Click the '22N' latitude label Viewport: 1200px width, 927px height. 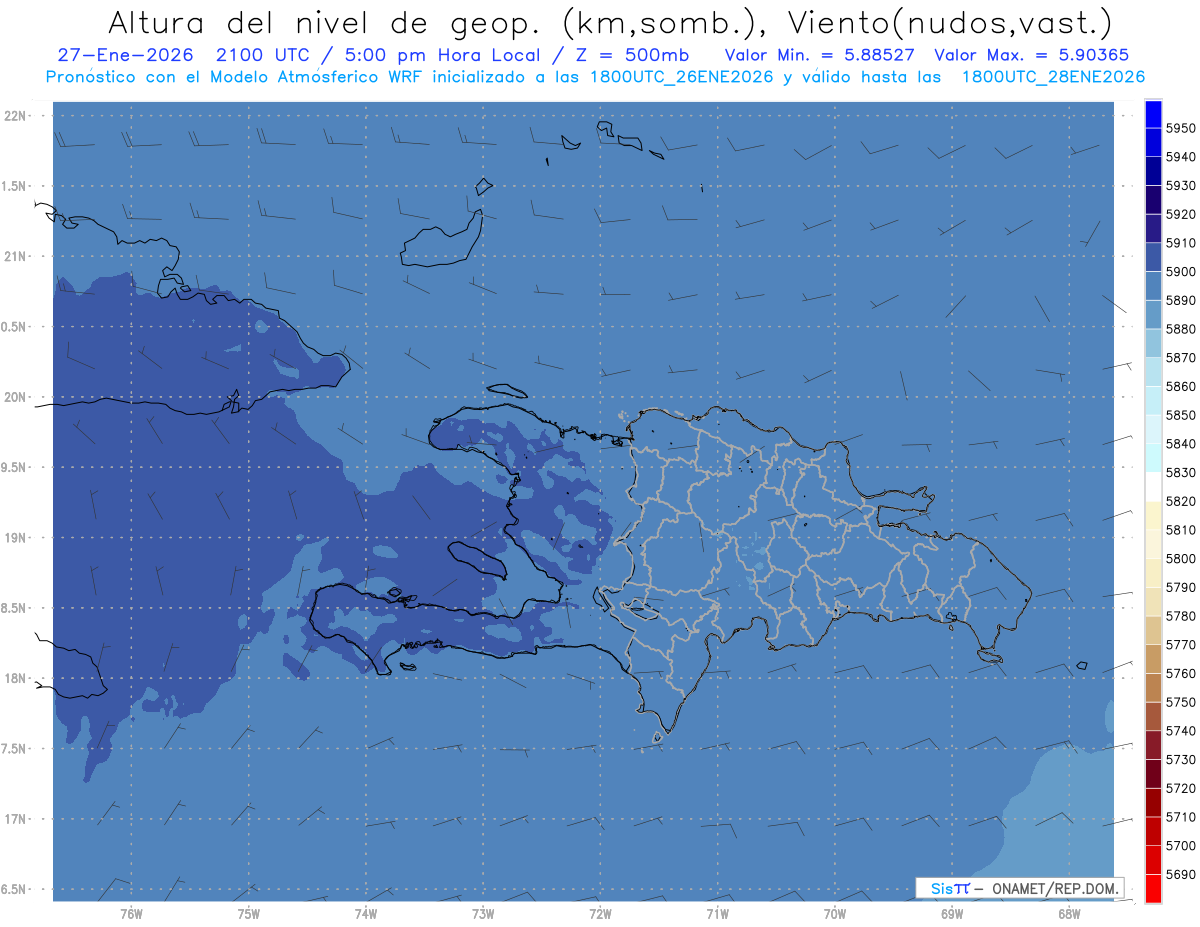pos(15,116)
